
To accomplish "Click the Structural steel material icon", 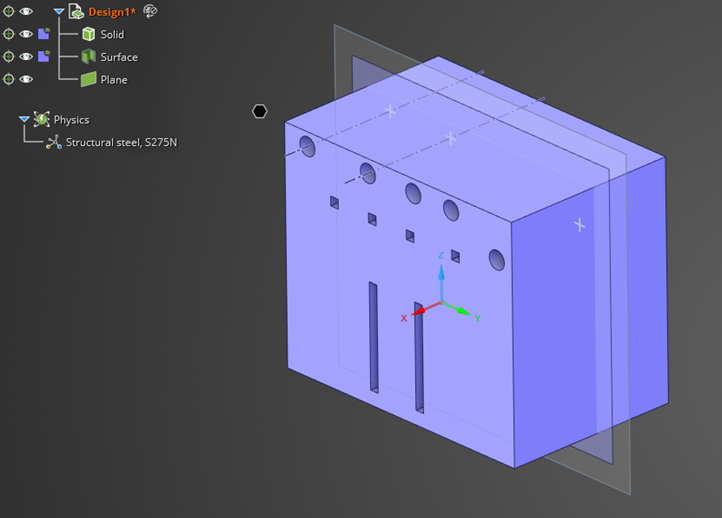I will click(54, 143).
